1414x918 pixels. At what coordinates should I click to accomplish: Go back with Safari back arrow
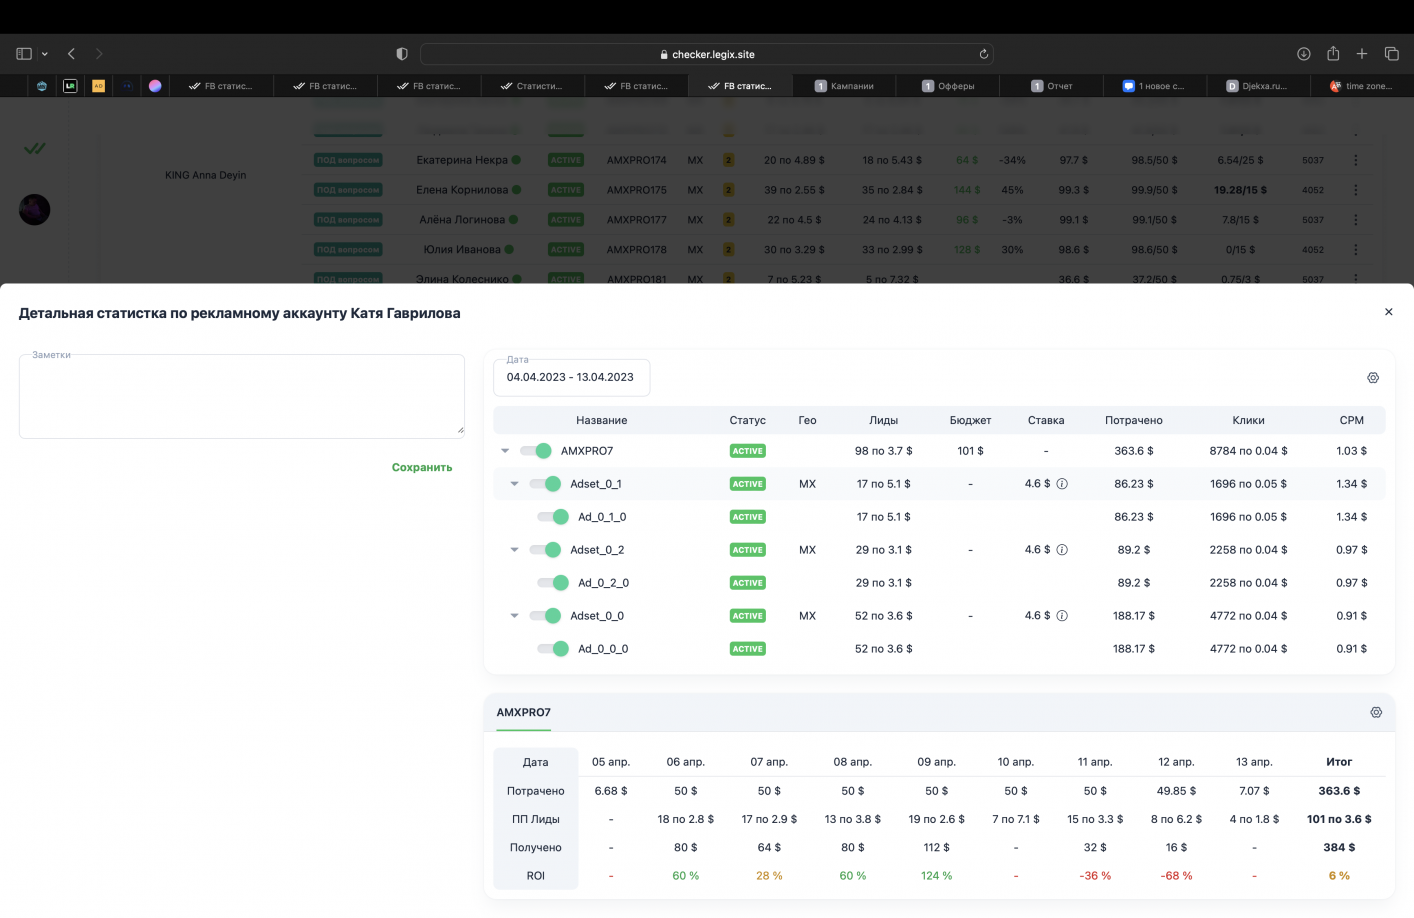[x=71, y=54]
